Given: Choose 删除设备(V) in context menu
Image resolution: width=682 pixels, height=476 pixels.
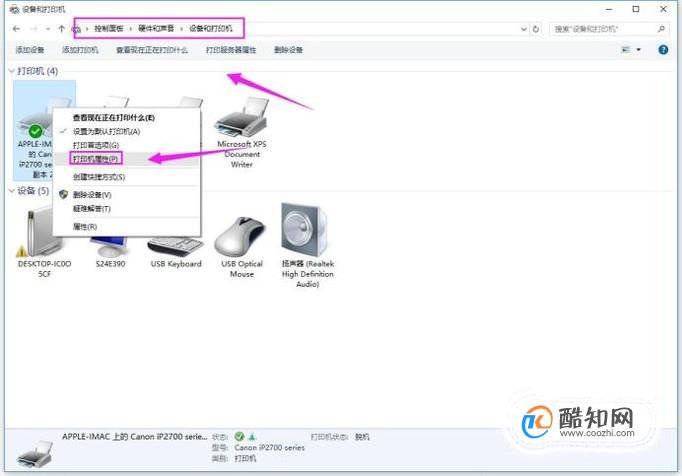Looking at the screenshot, I should pyautogui.click(x=127, y=195).
